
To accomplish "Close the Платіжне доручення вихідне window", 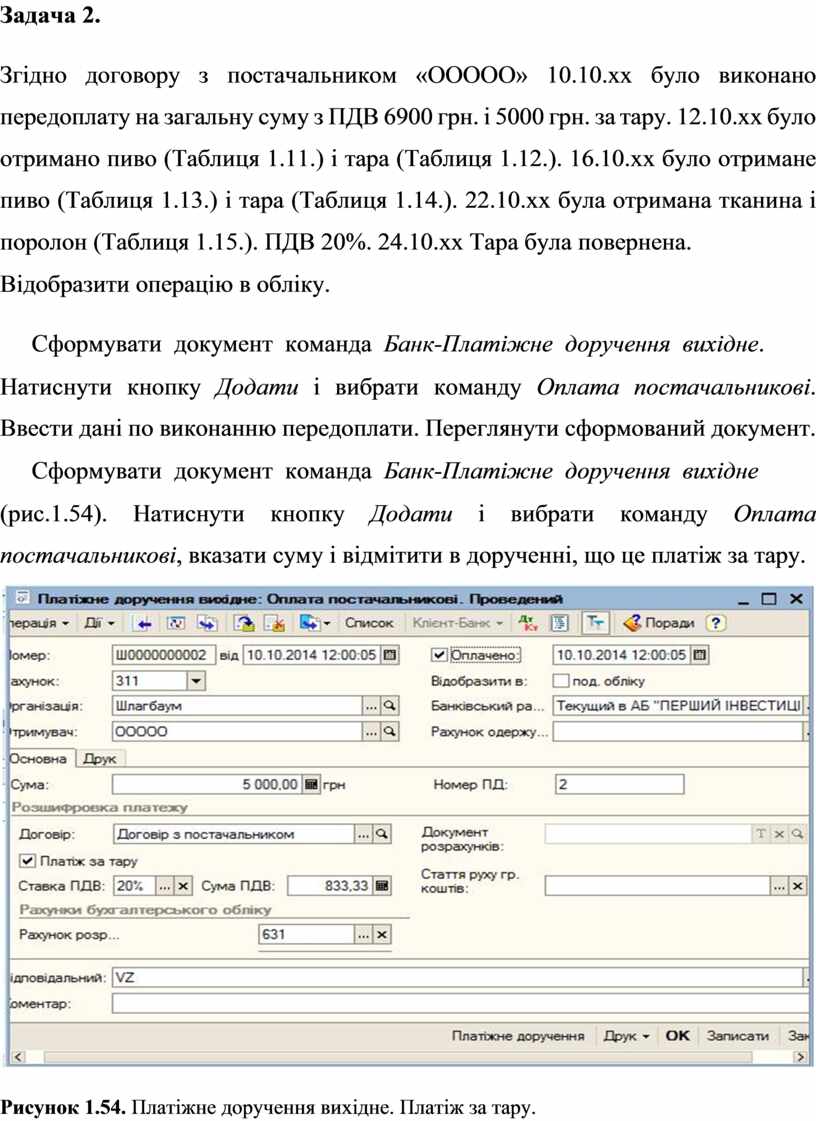I will pos(797,599).
